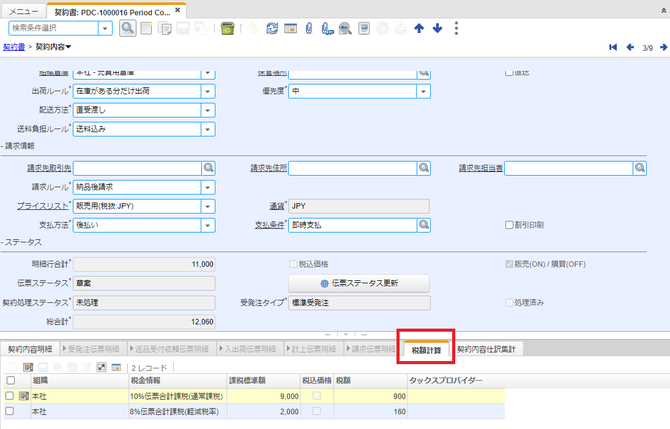670x429 pixels.
Task: Open the 配送方法 dropdown
Action: 208,110
